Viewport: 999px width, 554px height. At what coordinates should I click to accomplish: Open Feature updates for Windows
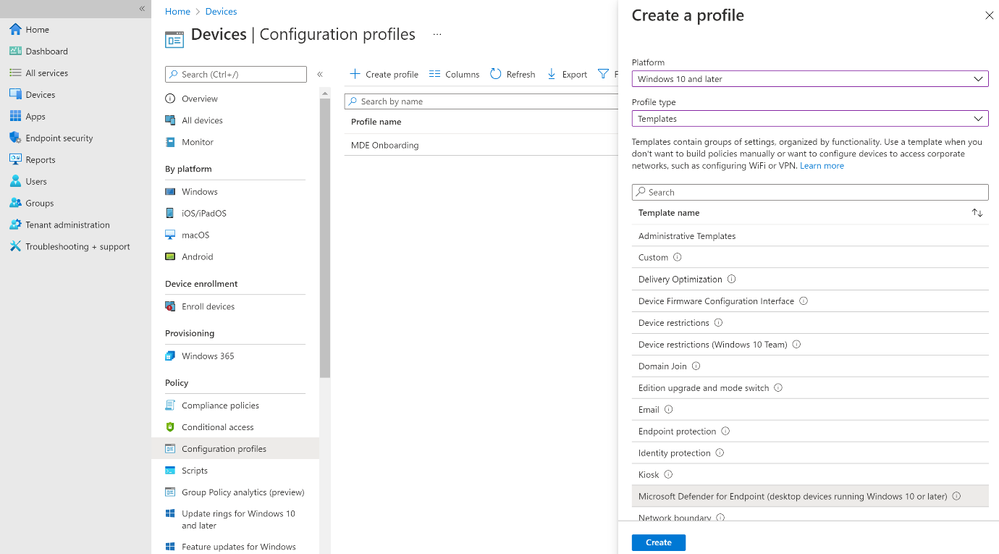[236, 546]
